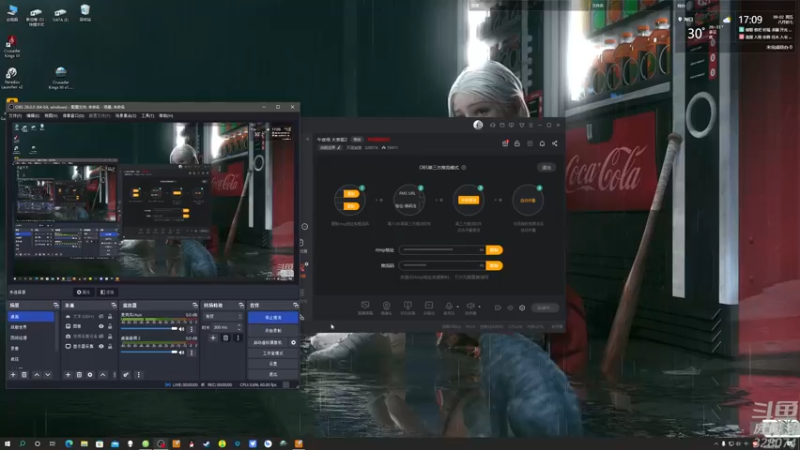
Task: Adjust Mic/Aux volume slider in Audio Mixer
Action: click(149, 329)
